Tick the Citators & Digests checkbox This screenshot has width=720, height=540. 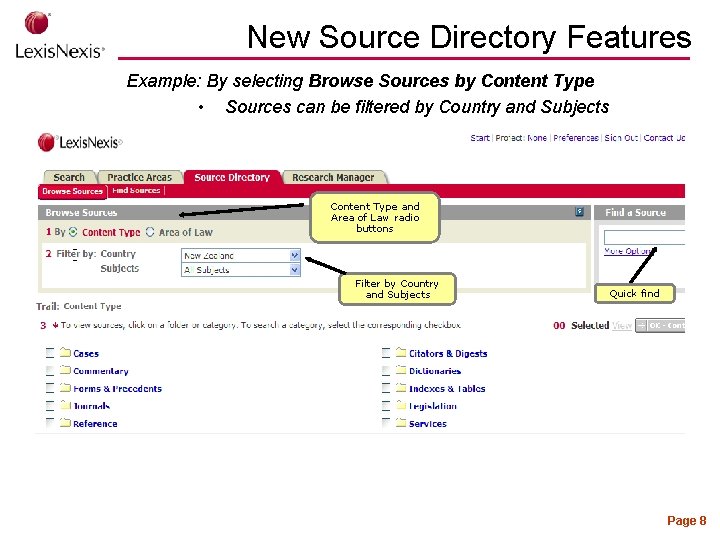tap(386, 353)
